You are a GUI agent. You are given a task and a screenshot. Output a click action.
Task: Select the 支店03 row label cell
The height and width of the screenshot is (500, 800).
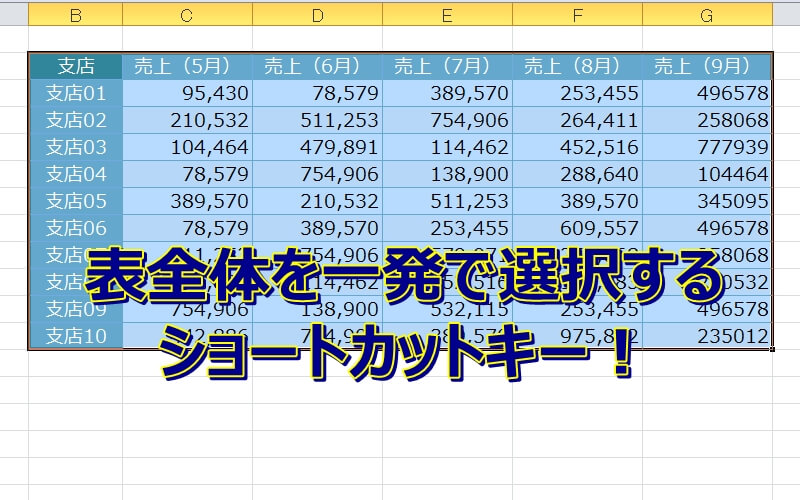click(x=76, y=147)
